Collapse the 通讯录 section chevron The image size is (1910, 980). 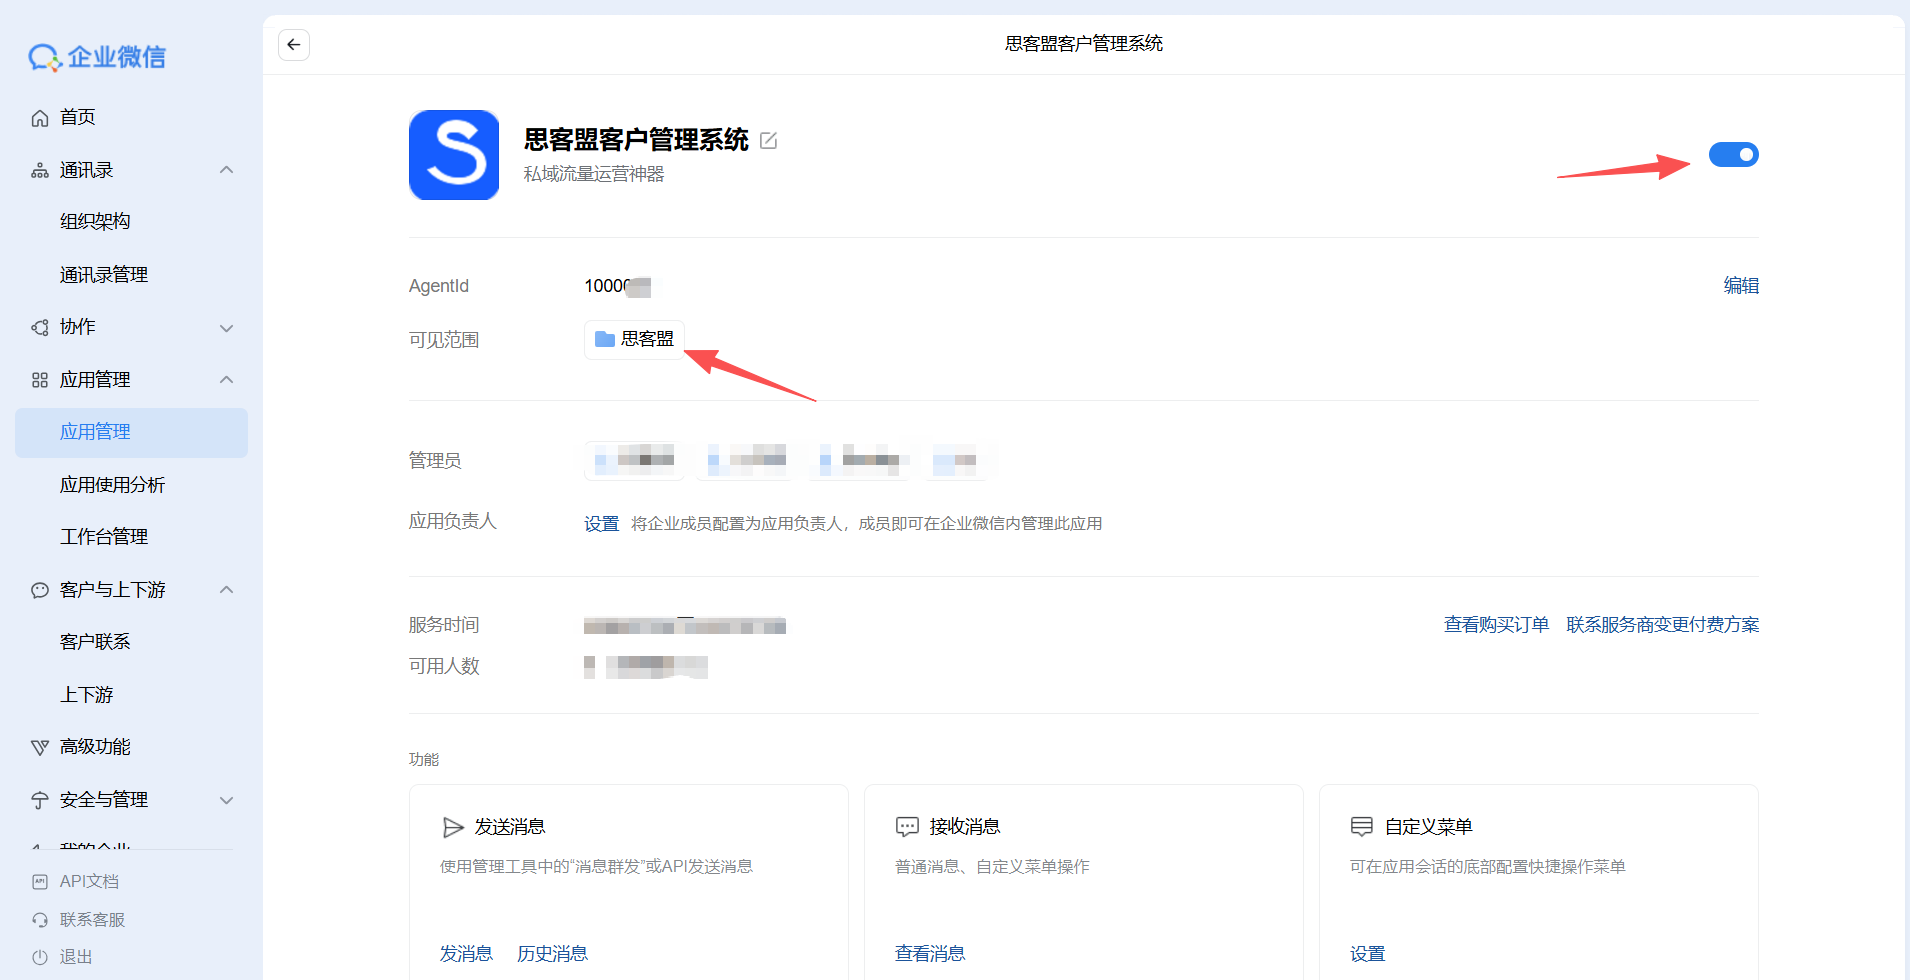coord(227,170)
